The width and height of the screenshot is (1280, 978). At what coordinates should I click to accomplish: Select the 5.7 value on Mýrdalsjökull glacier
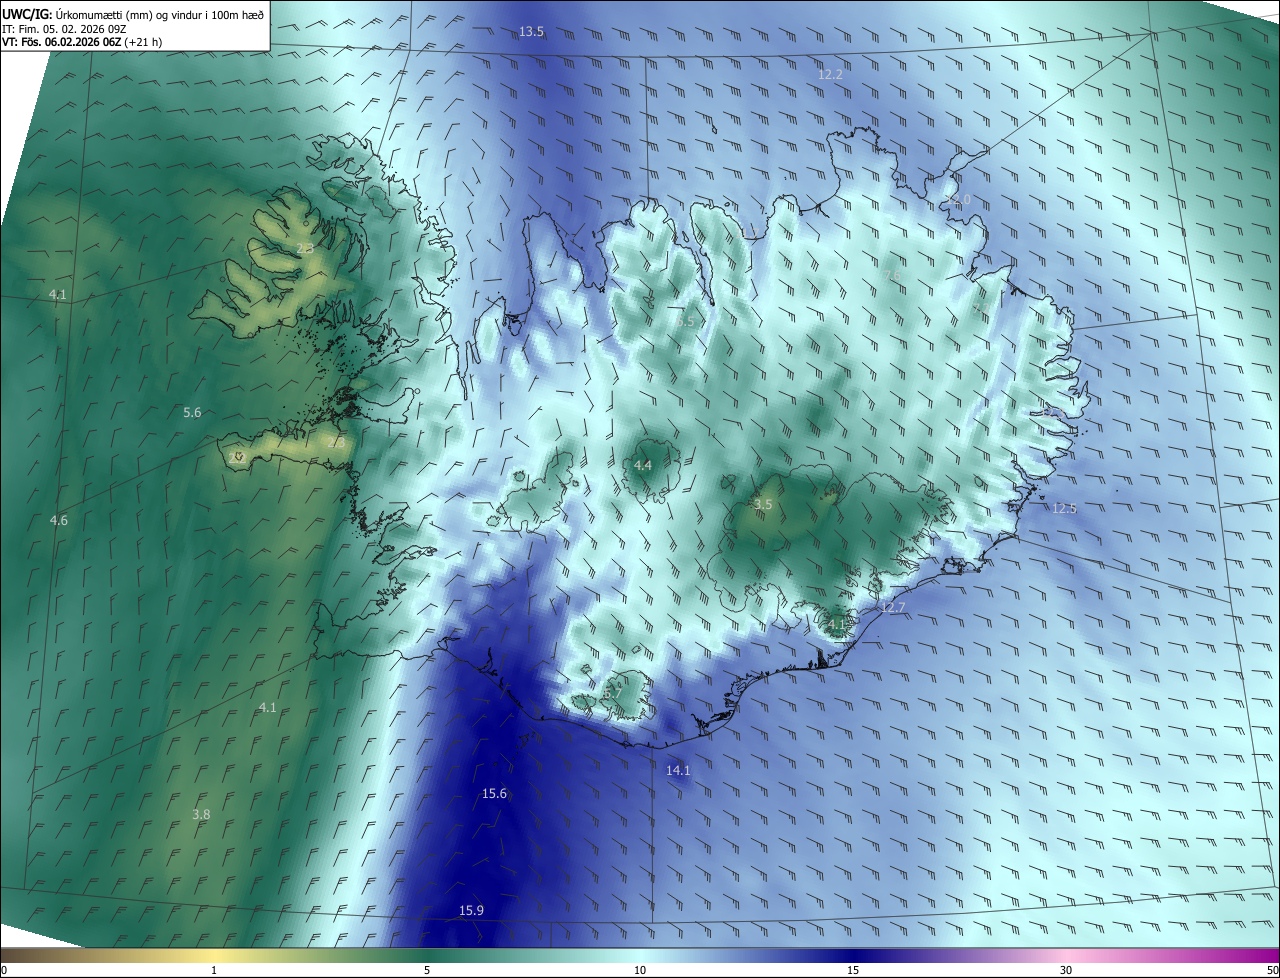coord(612,693)
